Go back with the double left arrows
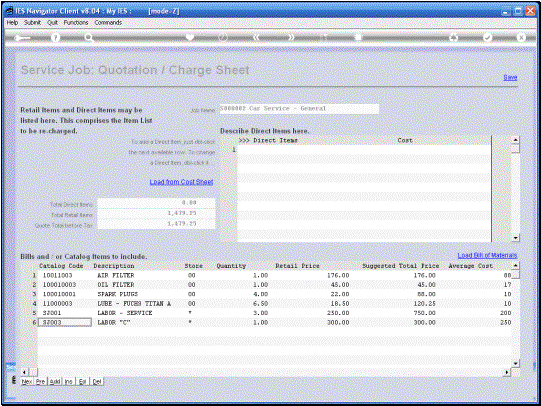Image resolution: width=541 pixels, height=406 pixels. point(256,37)
